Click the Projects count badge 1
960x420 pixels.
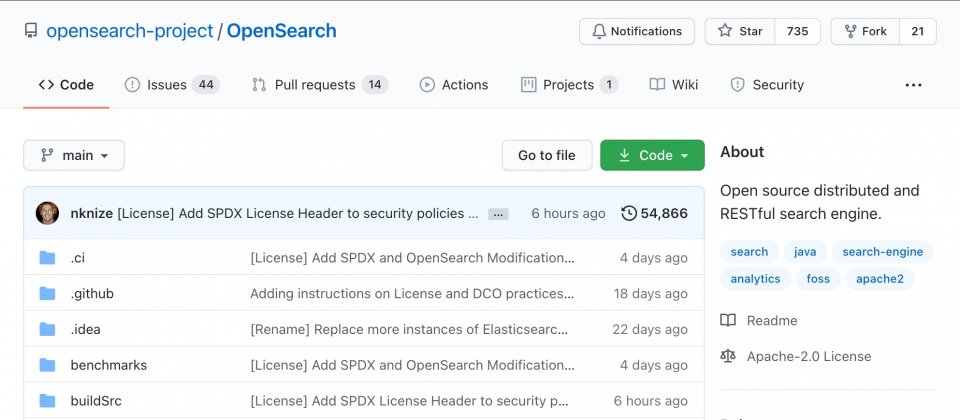coord(609,85)
